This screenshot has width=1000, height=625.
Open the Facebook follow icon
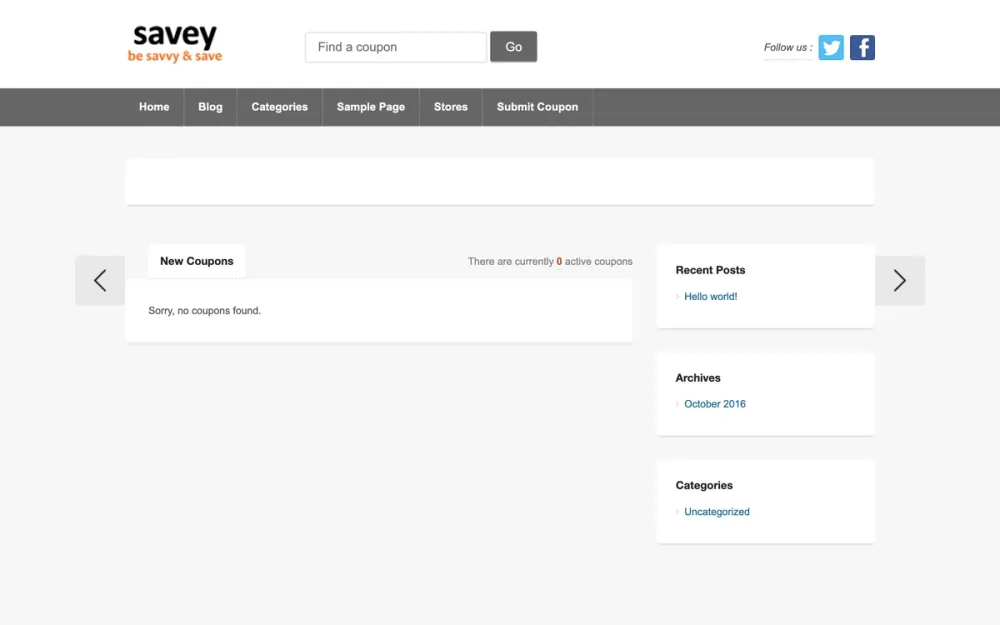[x=862, y=47]
